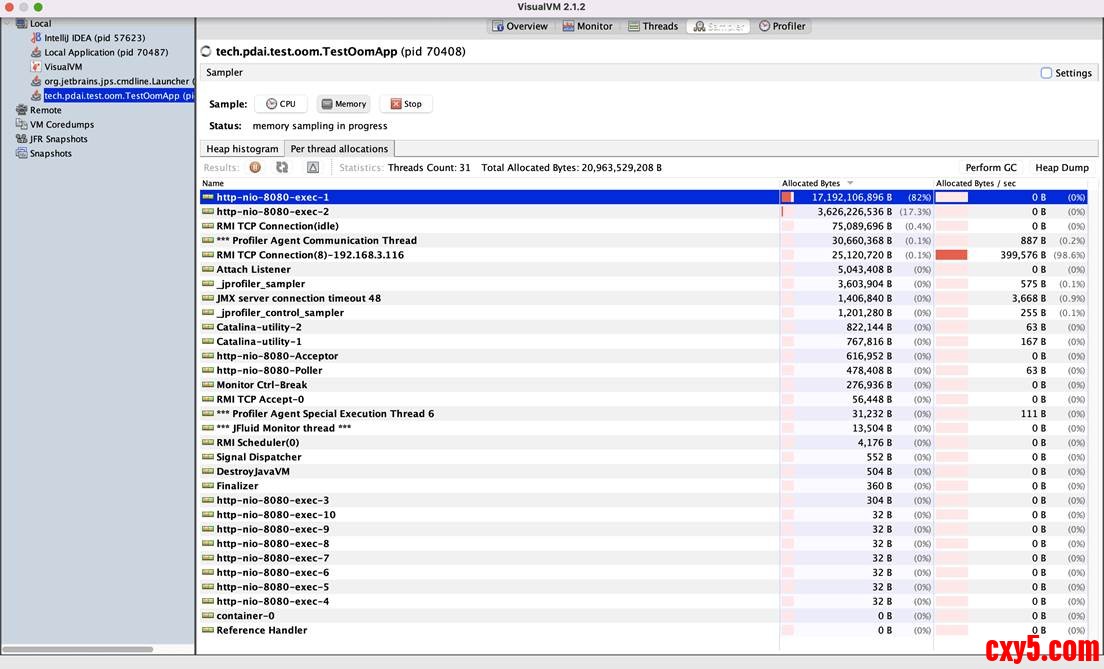Open the Threads tab
The height and width of the screenshot is (669, 1104).
pos(652,26)
